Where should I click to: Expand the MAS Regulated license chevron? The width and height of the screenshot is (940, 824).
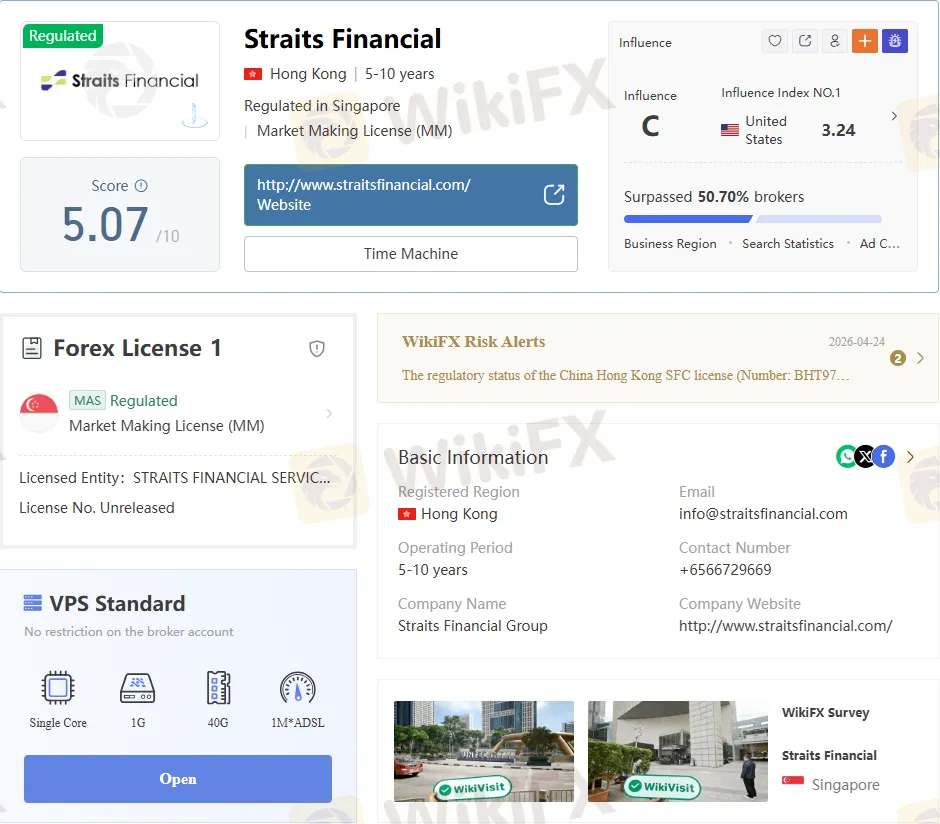point(329,413)
